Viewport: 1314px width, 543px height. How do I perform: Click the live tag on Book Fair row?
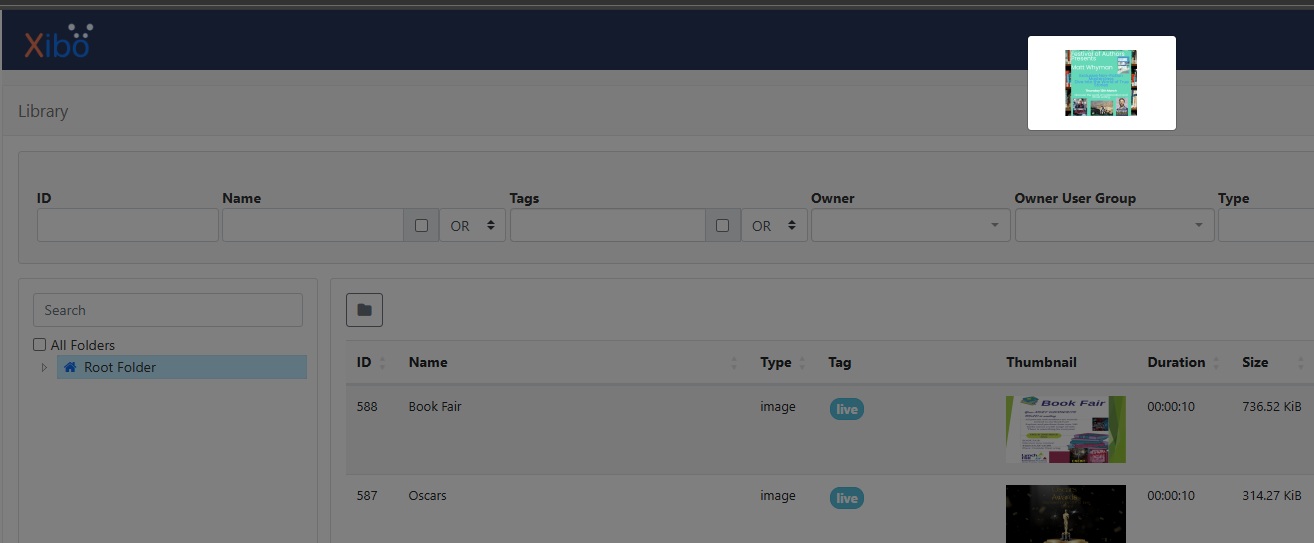tap(846, 409)
